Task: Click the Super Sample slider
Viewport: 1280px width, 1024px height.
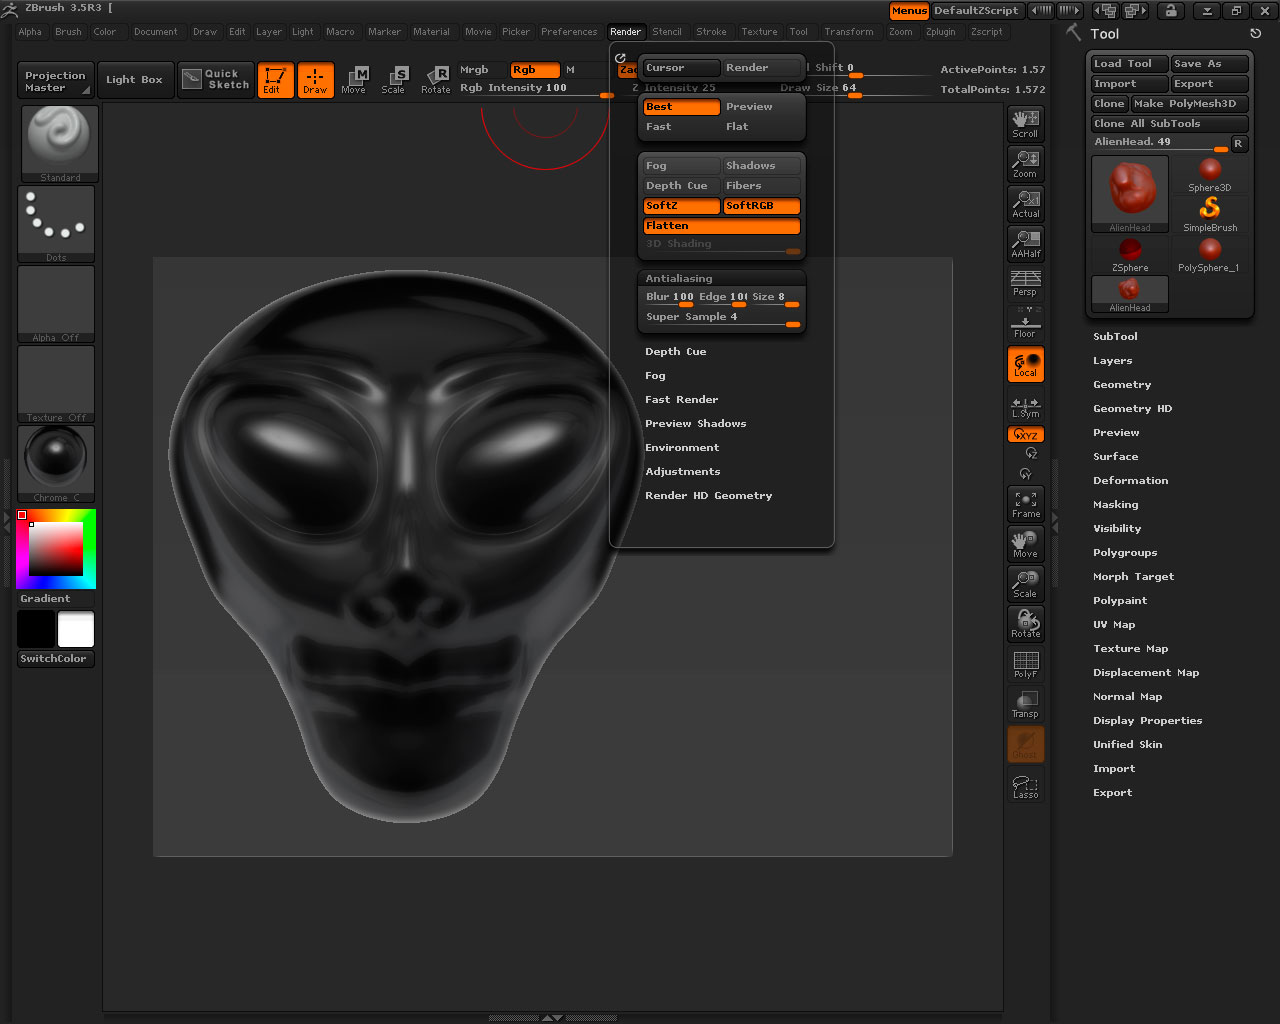Action: click(x=721, y=317)
